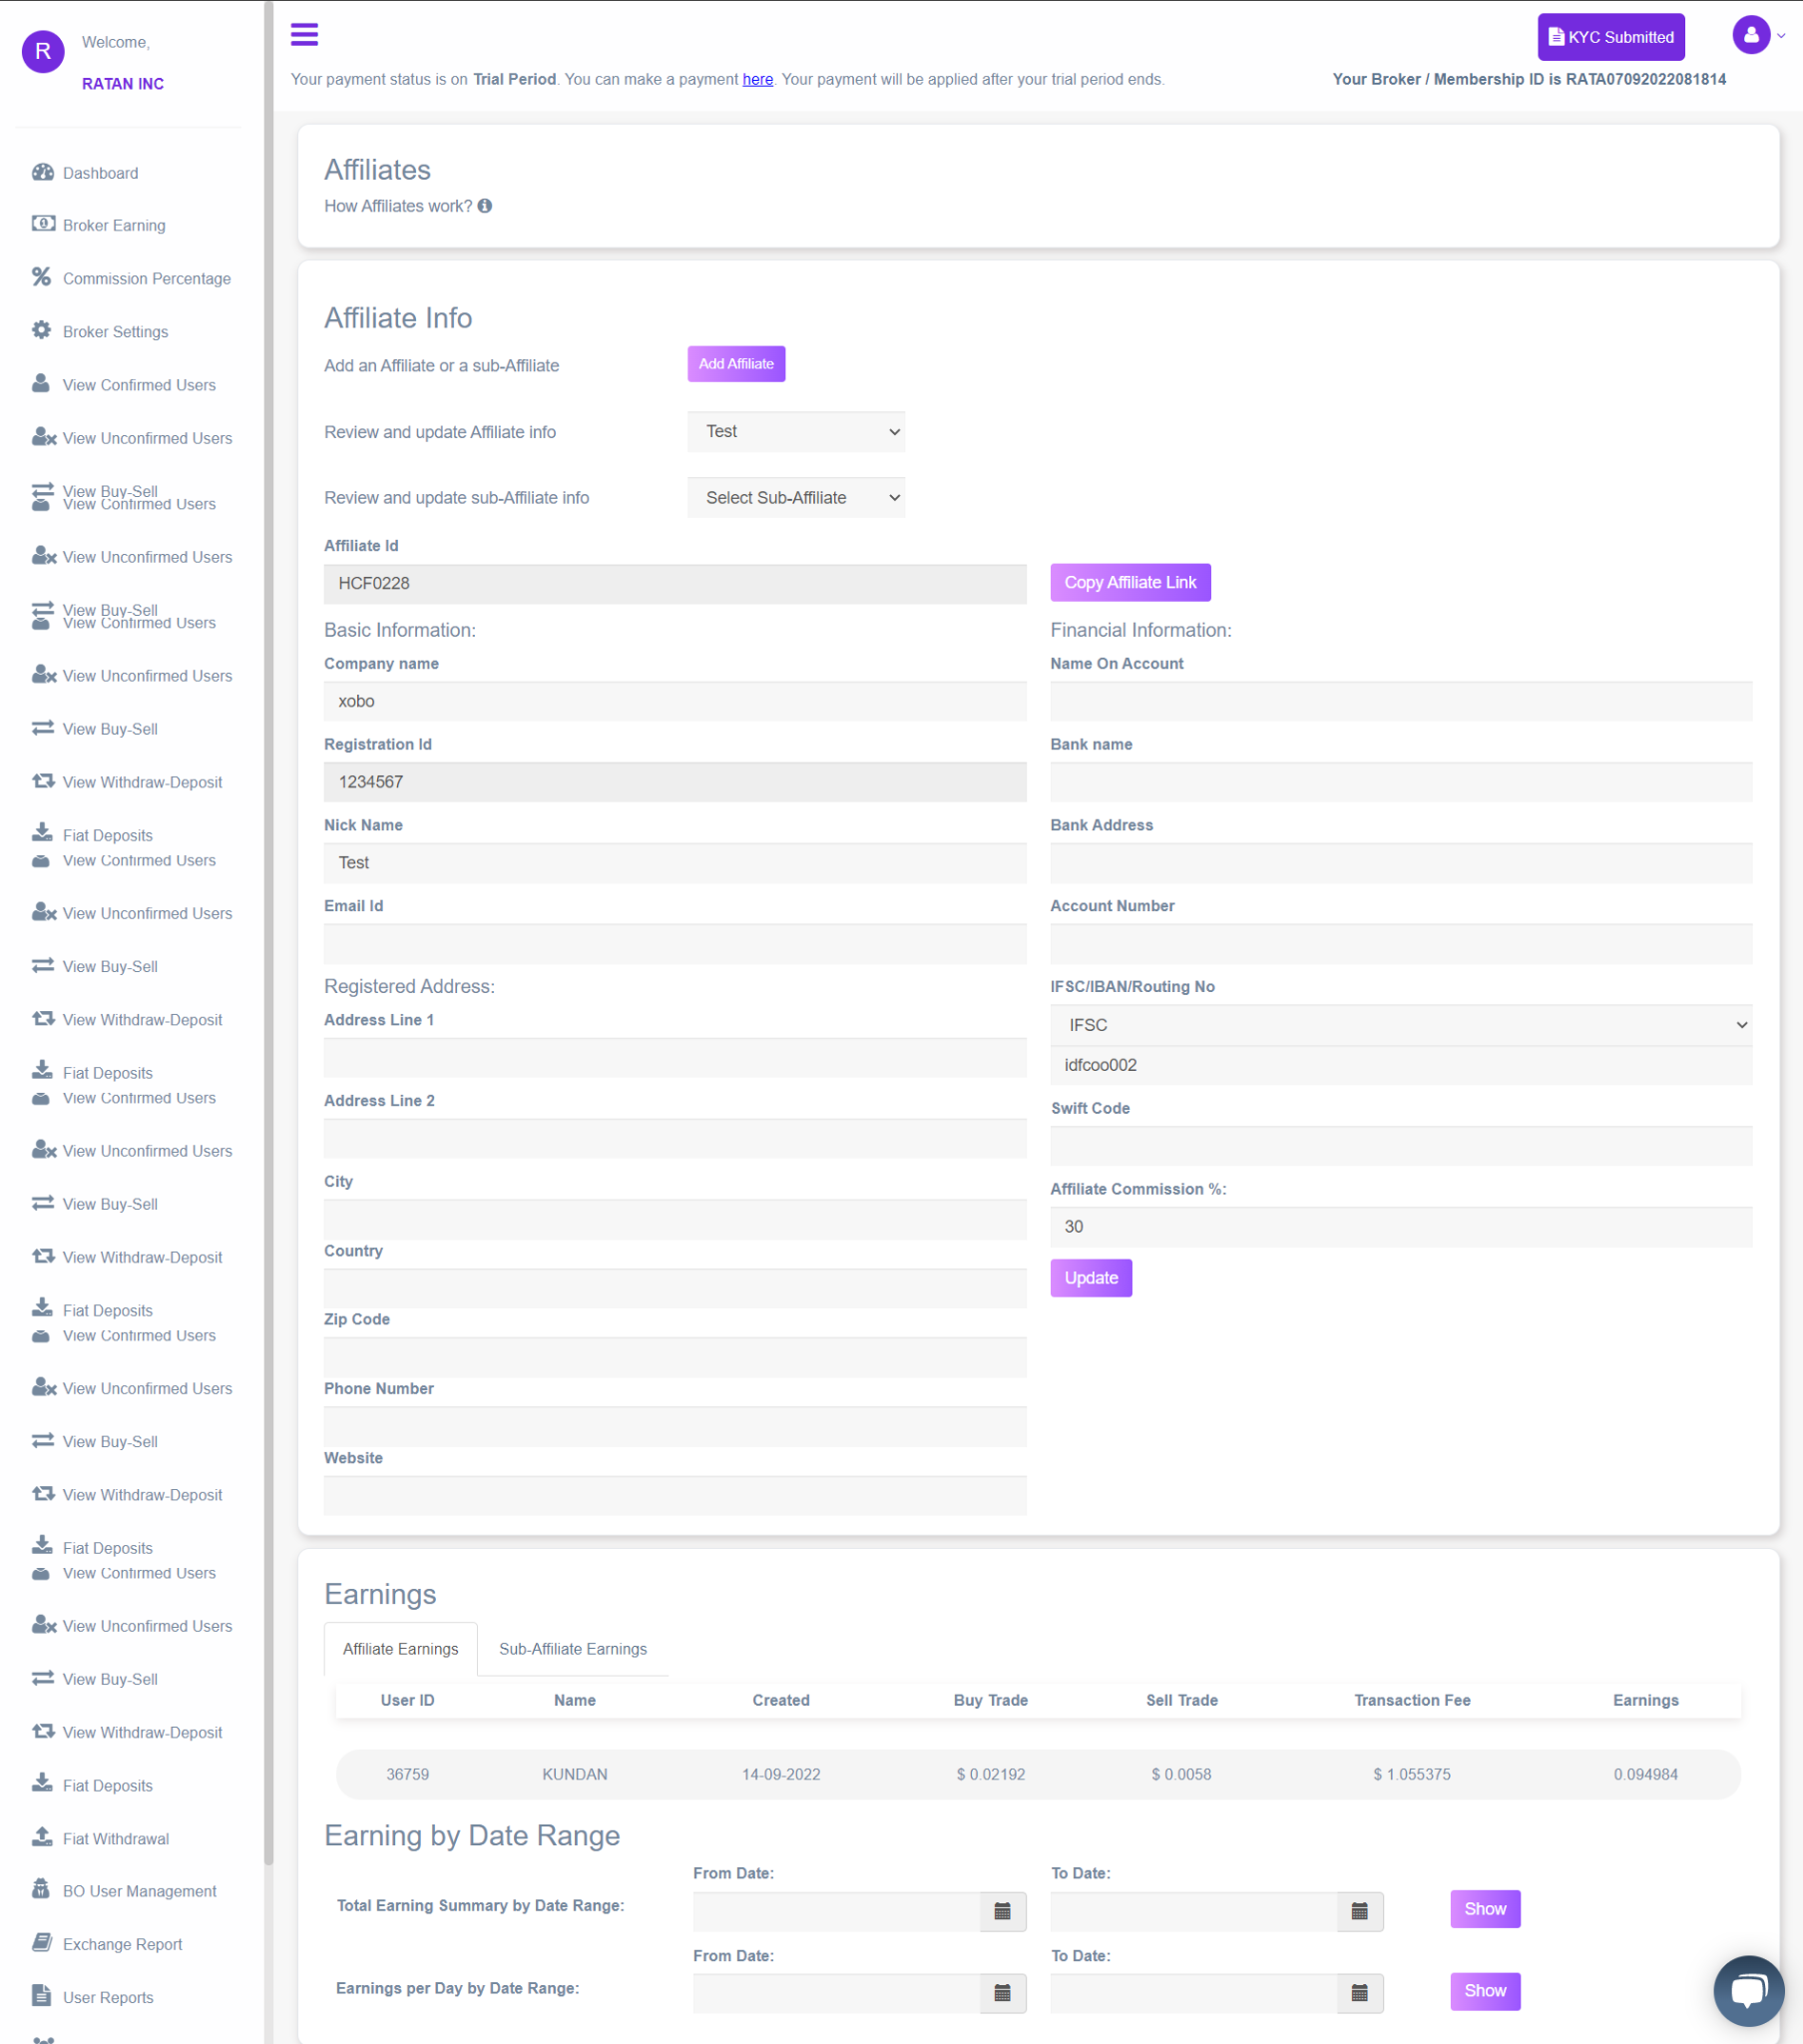Open BO User Management

coord(139,1890)
